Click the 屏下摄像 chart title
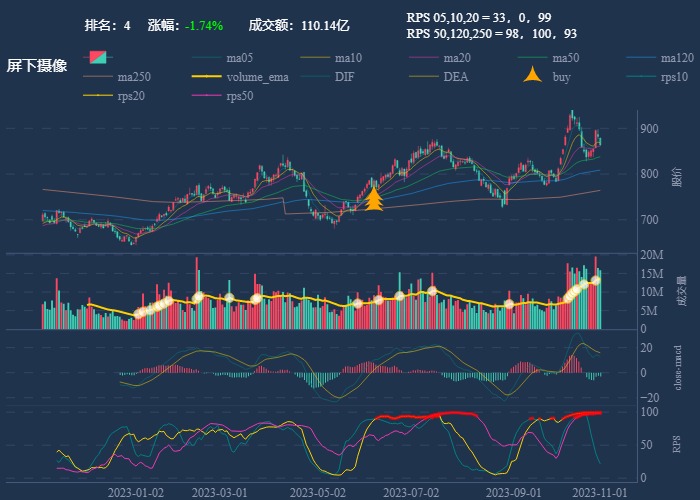The image size is (700, 500). pos(37,66)
